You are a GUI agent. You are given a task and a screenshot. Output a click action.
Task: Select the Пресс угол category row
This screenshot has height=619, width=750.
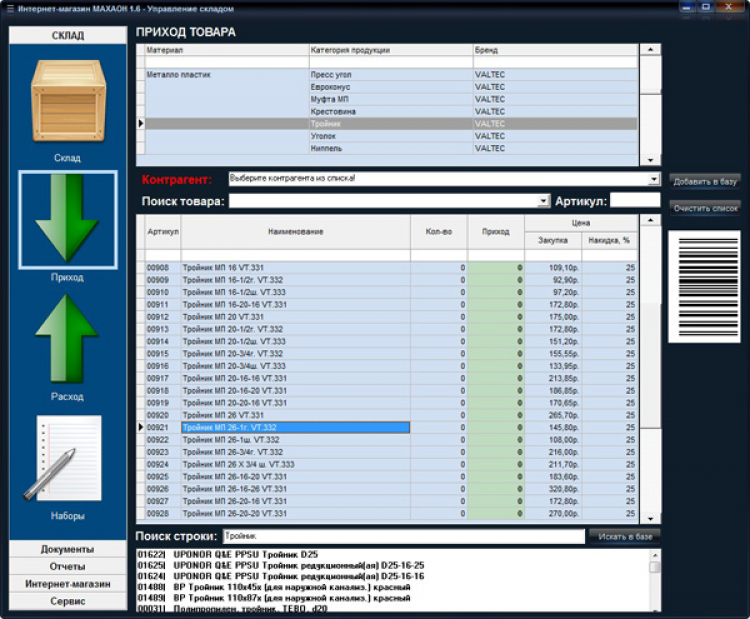pos(391,75)
